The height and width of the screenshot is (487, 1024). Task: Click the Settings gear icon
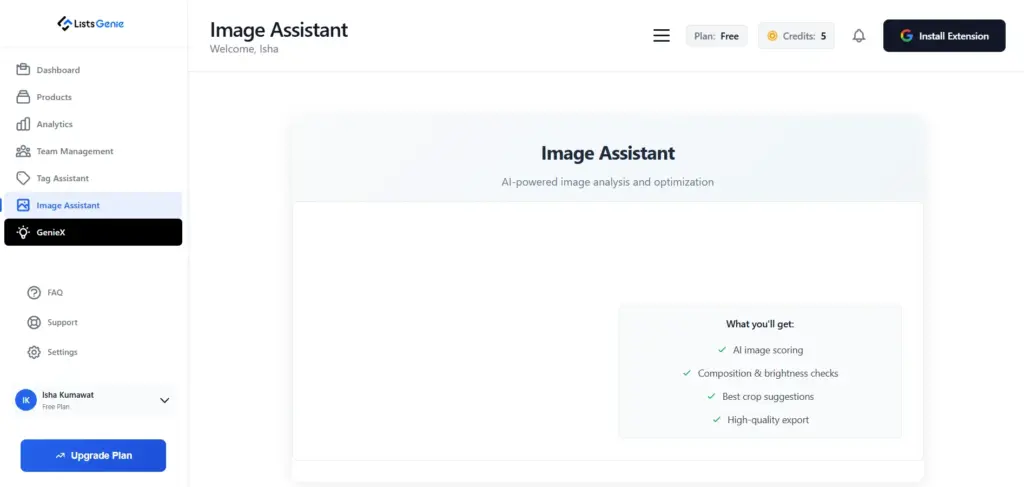tap(34, 353)
